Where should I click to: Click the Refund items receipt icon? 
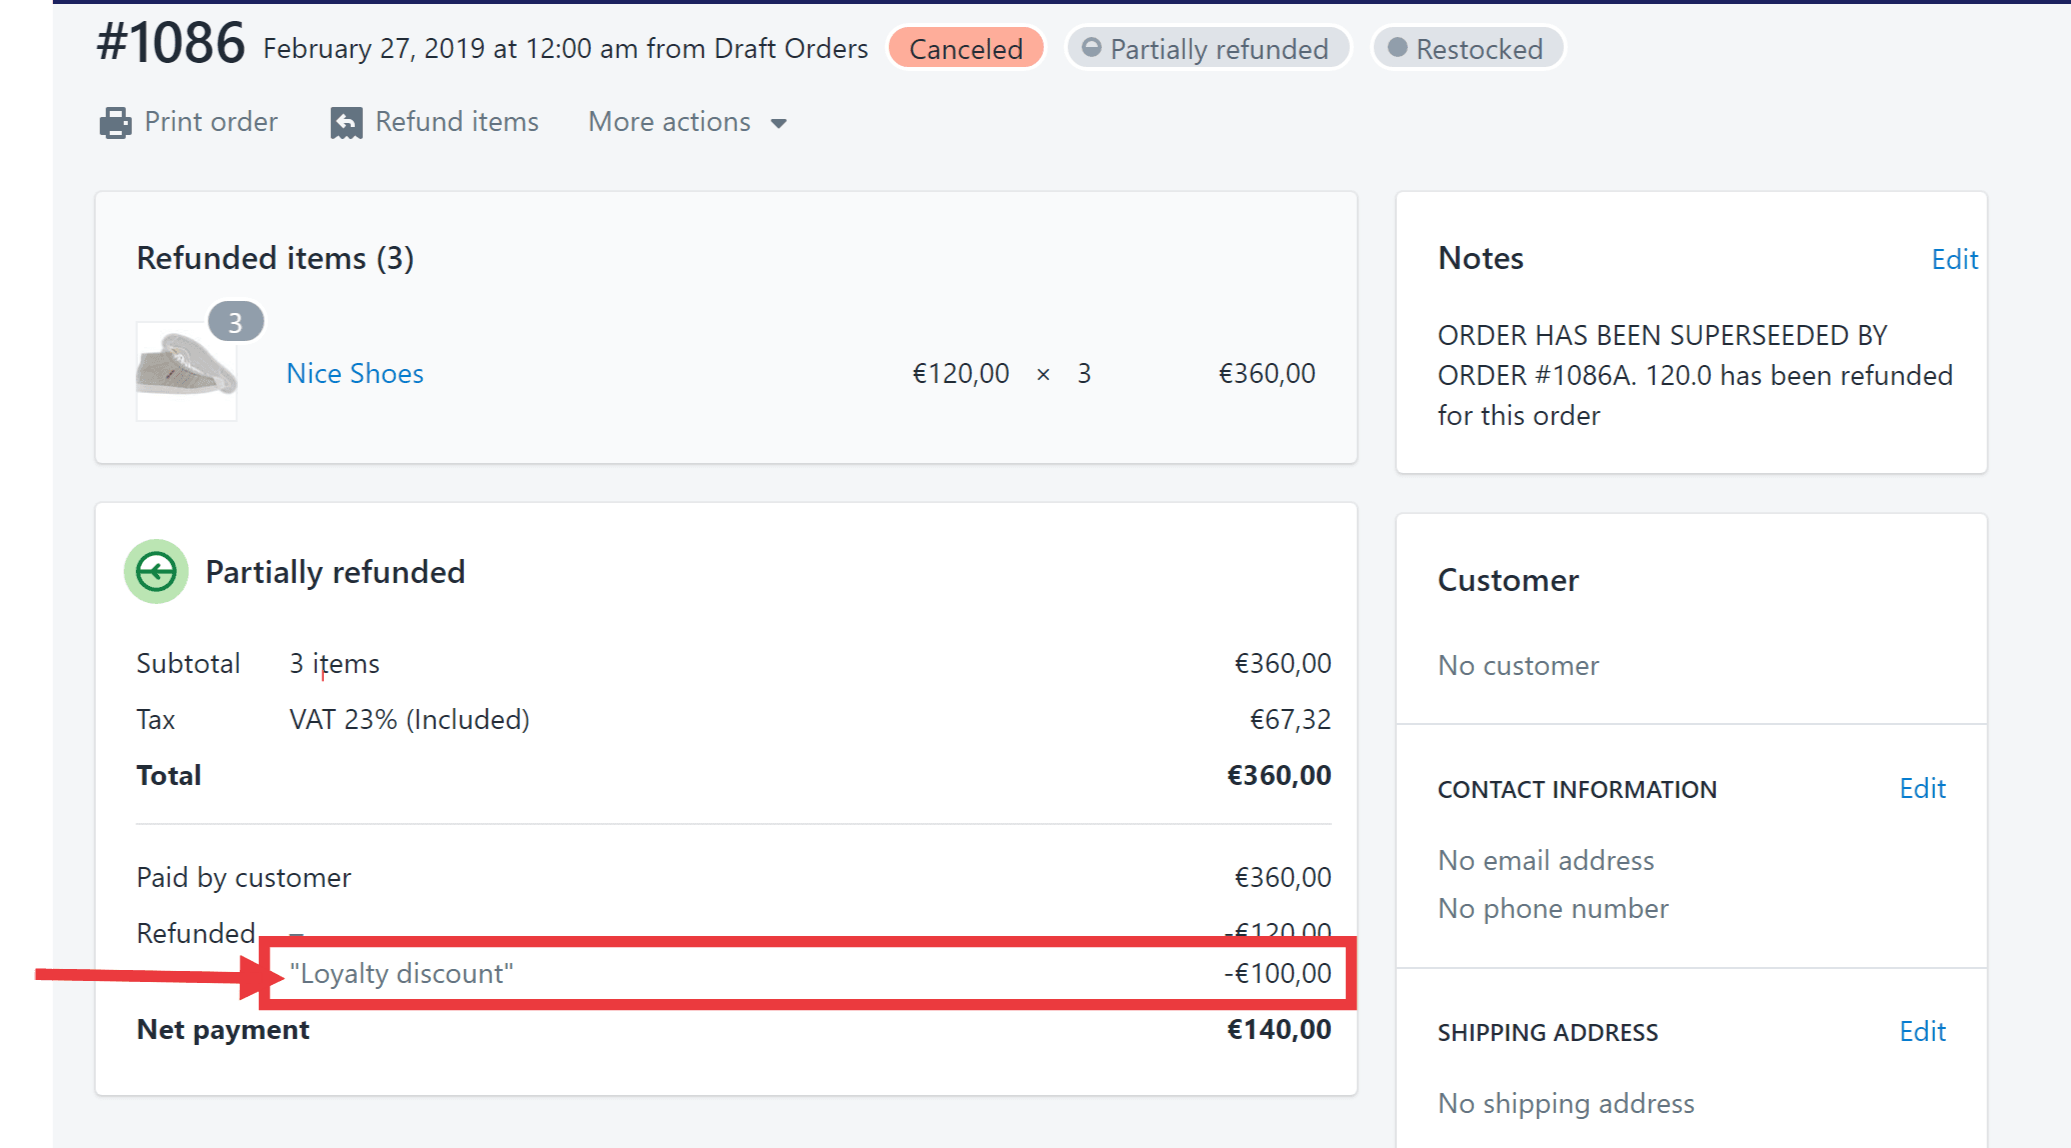(346, 123)
